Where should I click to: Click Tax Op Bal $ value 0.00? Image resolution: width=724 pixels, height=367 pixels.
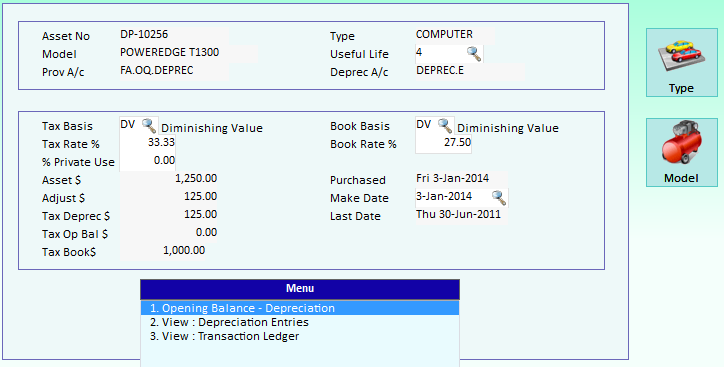coord(206,233)
